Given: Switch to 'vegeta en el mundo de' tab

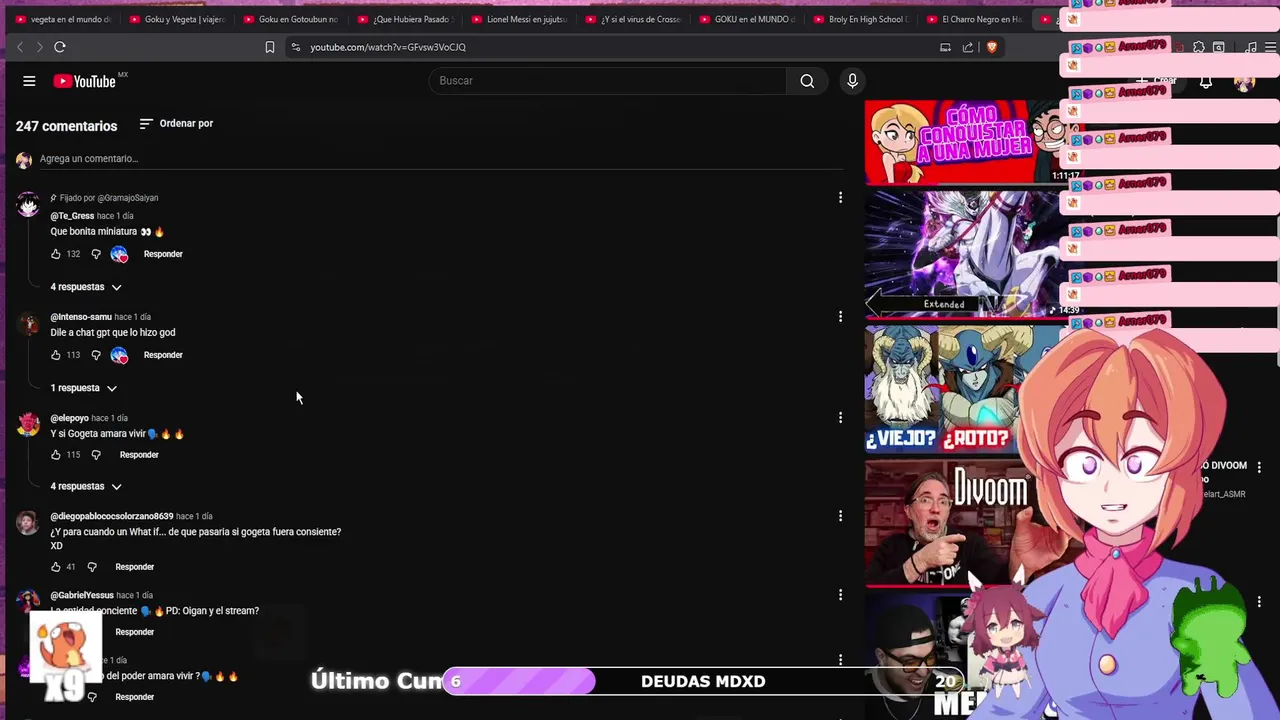Looking at the screenshot, I should pyautogui.click(x=65, y=19).
